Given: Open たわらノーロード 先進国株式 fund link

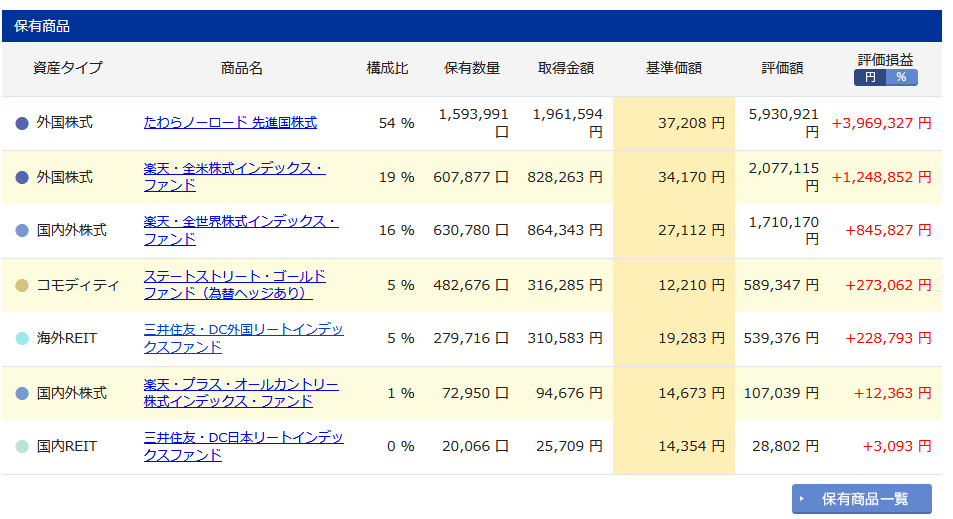Looking at the screenshot, I should [230, 123].
